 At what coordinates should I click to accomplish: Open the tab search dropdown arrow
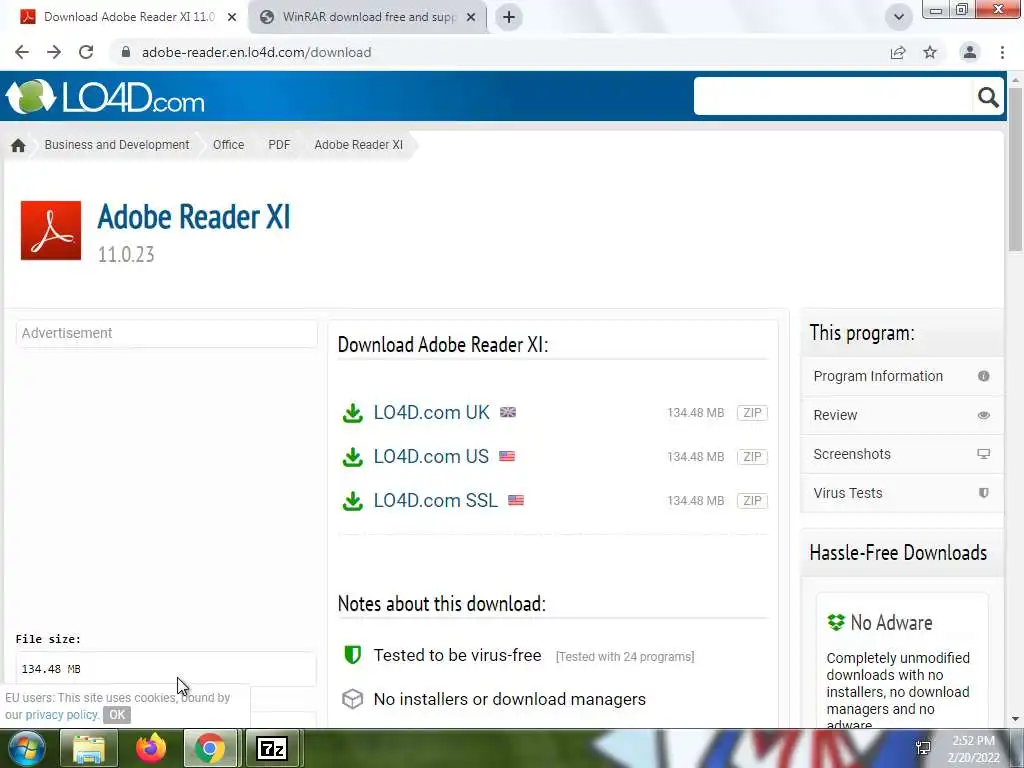click(x=899, y=17)
